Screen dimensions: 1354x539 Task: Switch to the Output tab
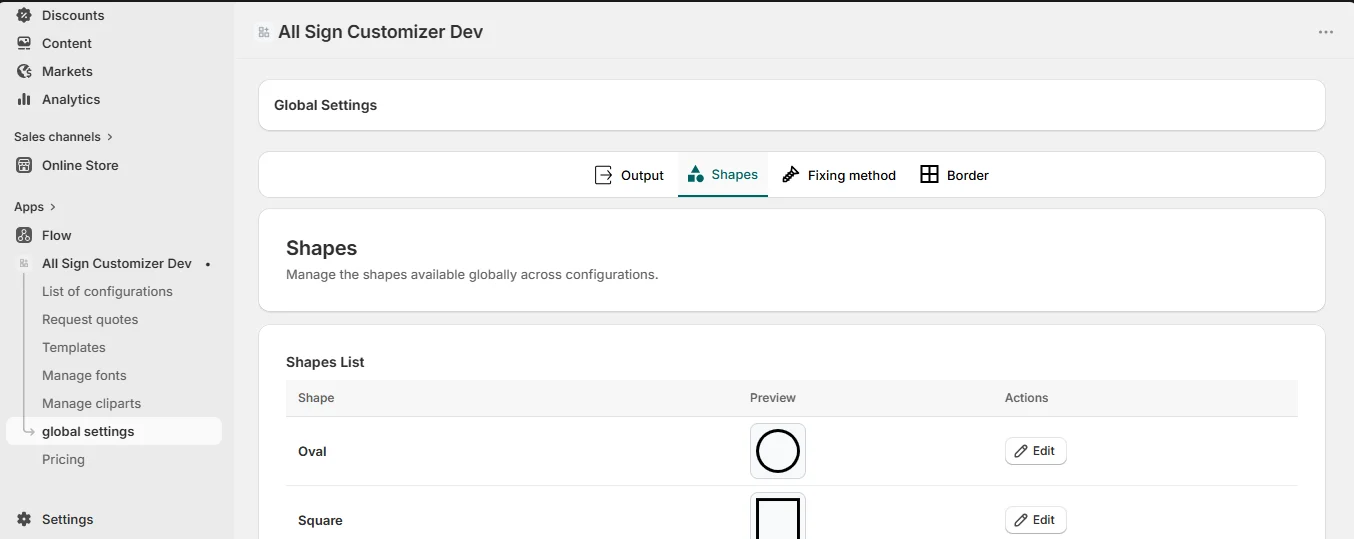coord(630,175)
